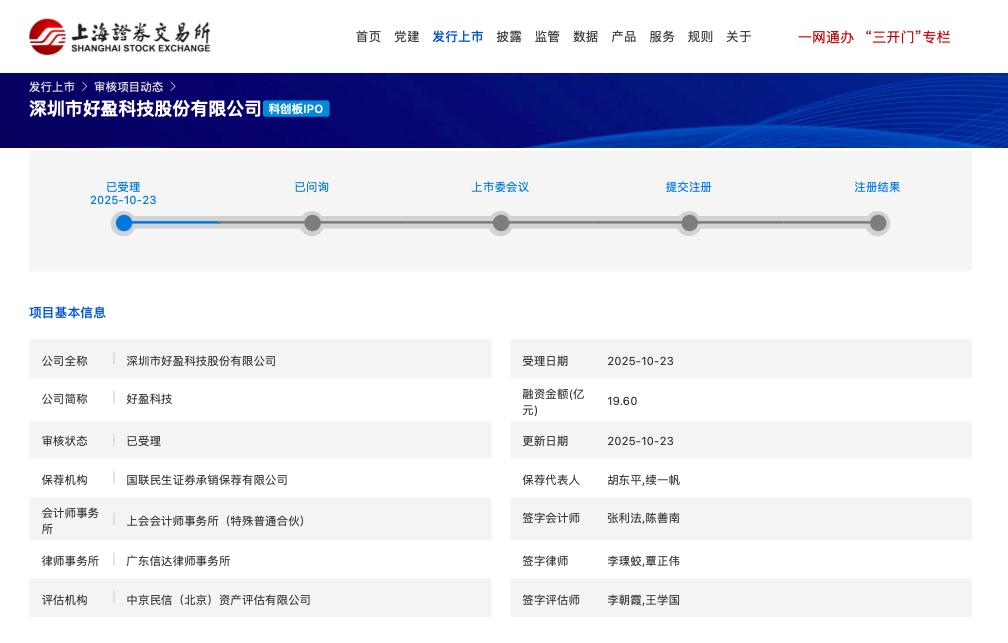This screenshot has height=643, width=1008.
Task: Click the 科创板IPO badge
Action: point(296,109)
